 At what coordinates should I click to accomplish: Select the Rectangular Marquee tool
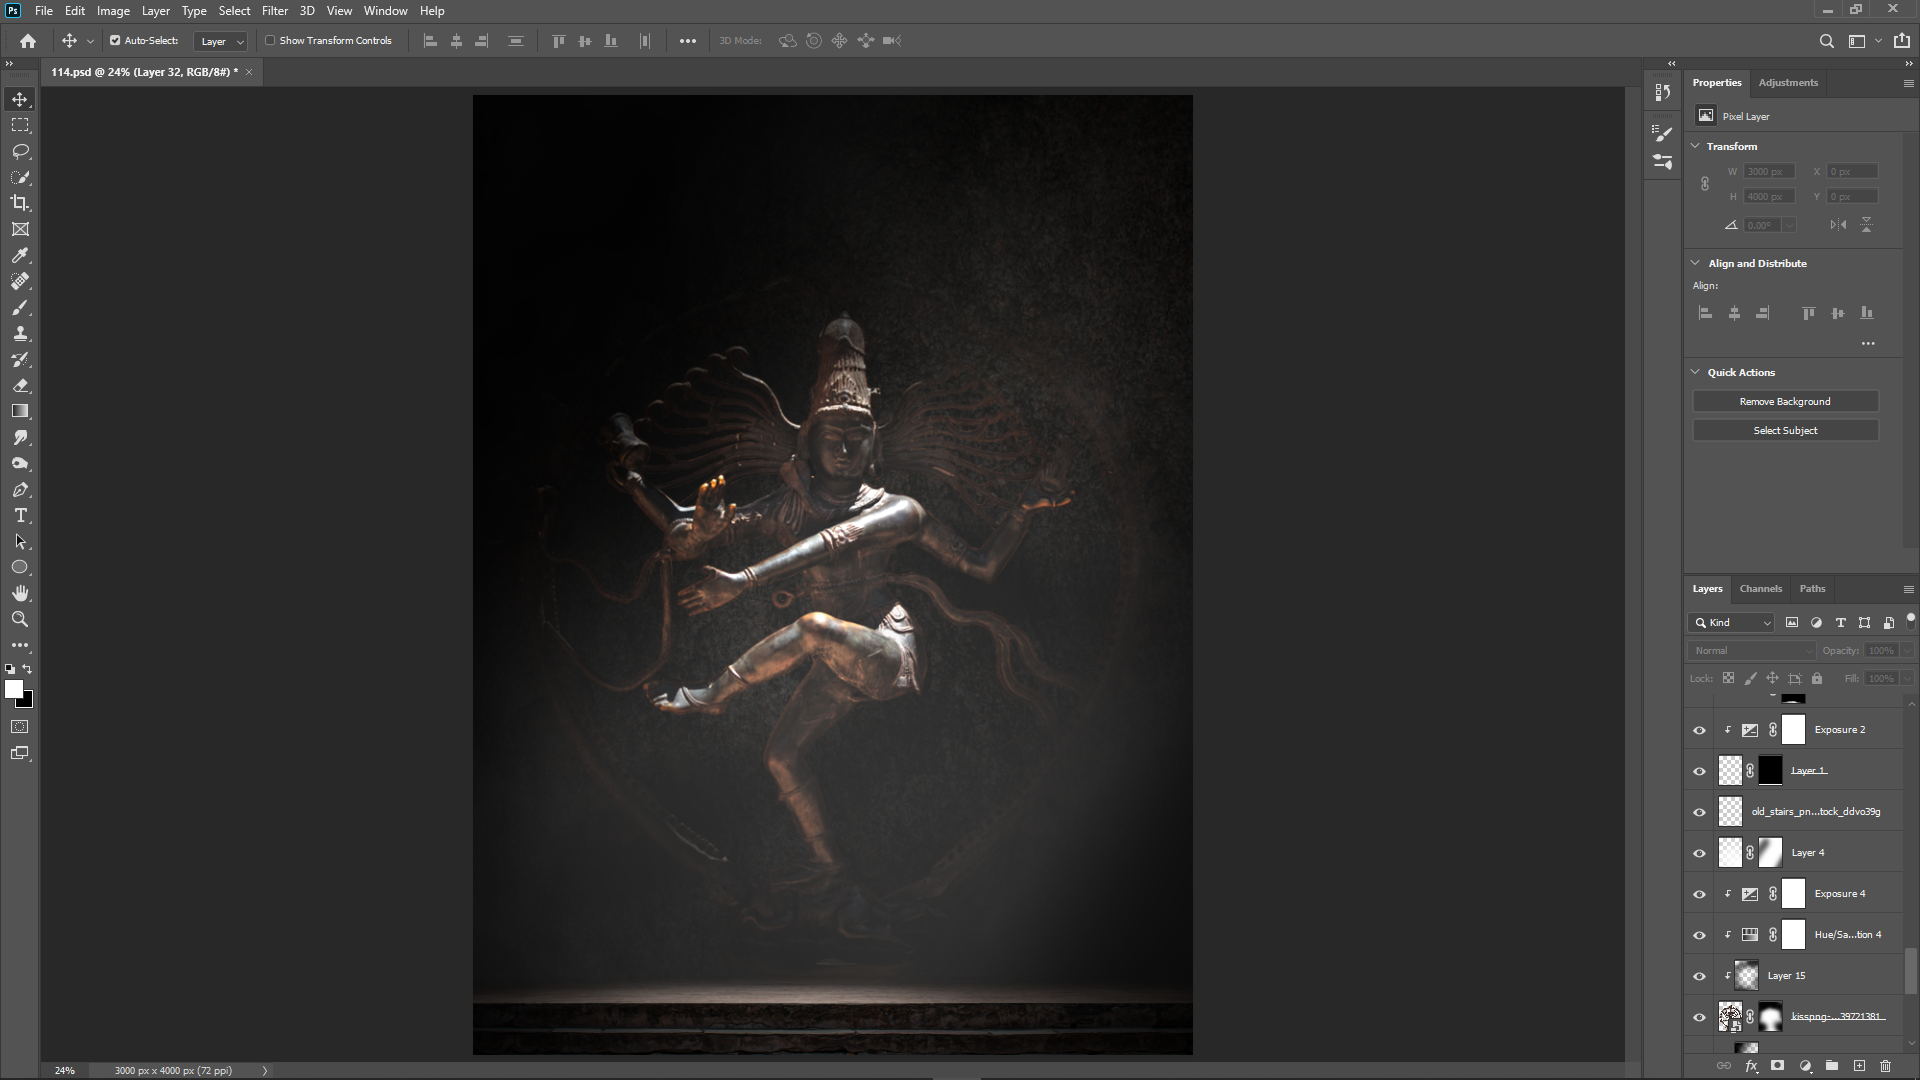coord(20,125)
